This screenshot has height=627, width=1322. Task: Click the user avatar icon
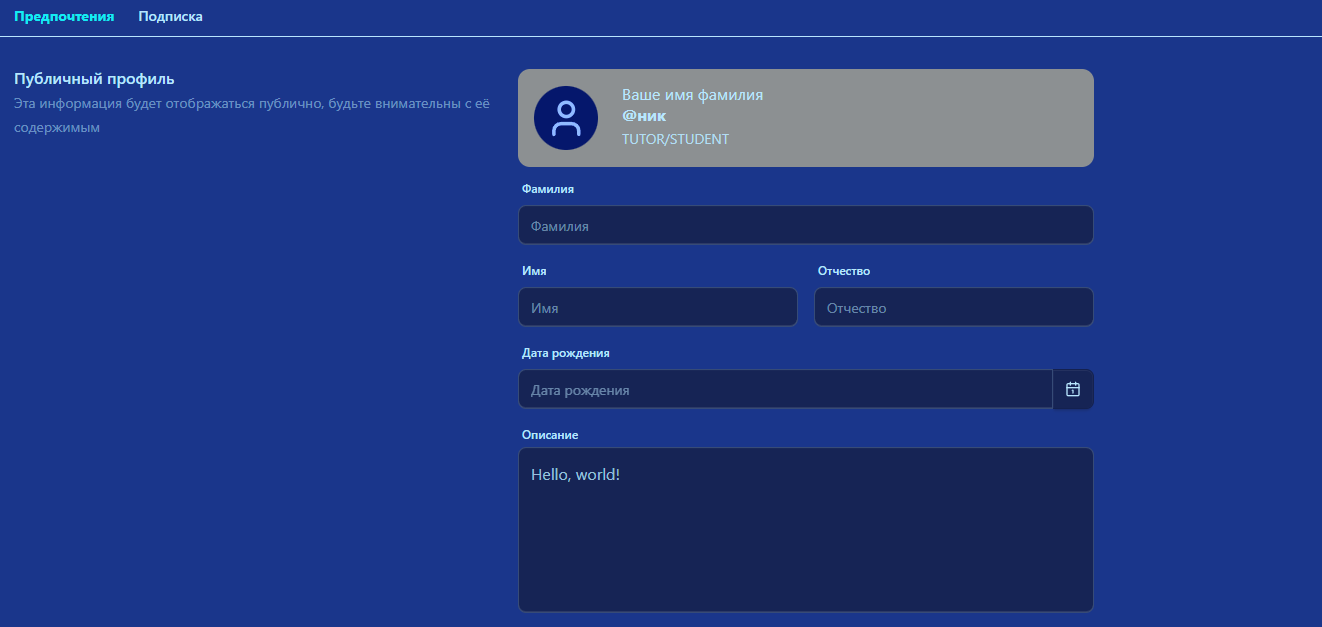tap(566, 118)
